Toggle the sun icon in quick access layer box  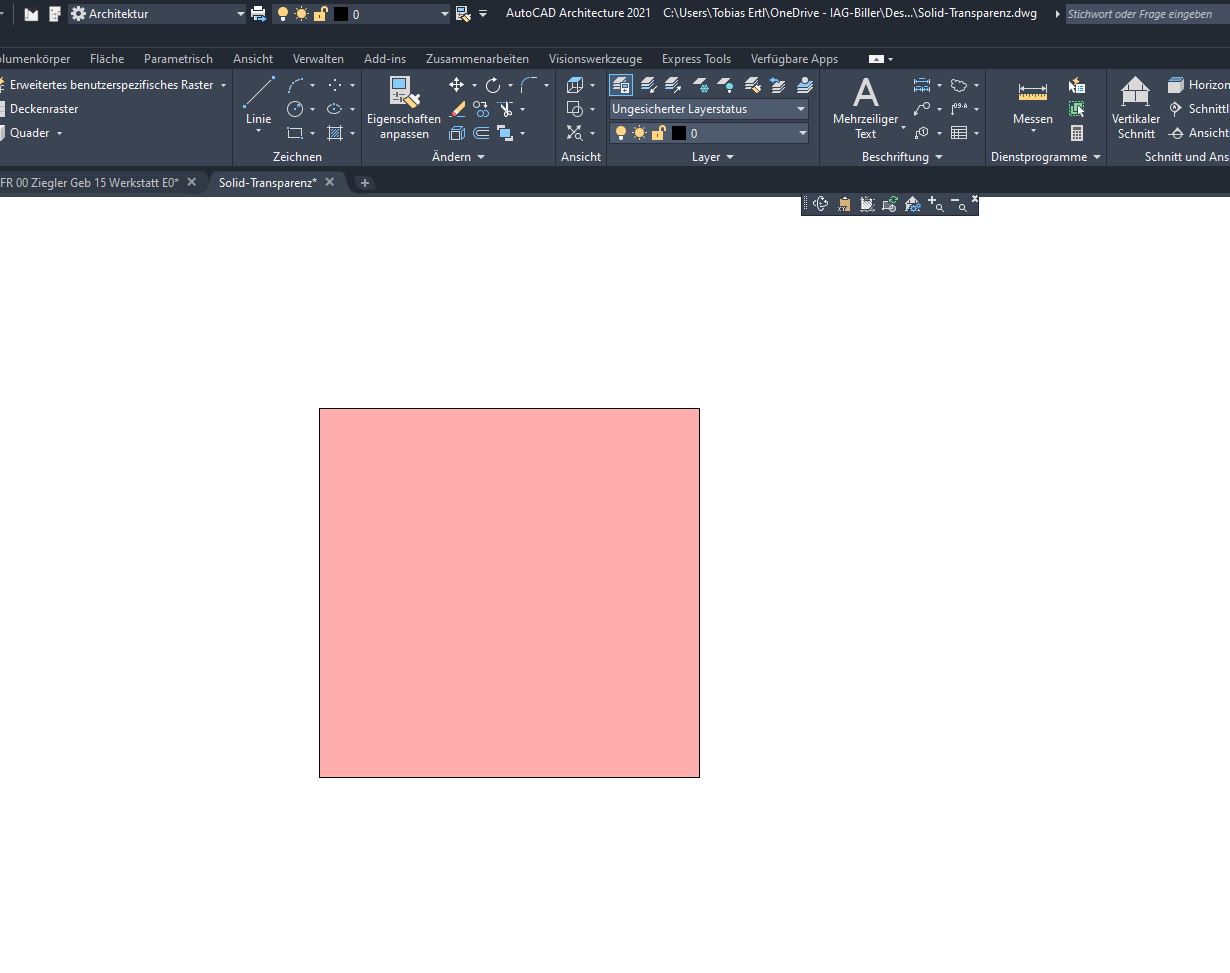coord(301,14)
